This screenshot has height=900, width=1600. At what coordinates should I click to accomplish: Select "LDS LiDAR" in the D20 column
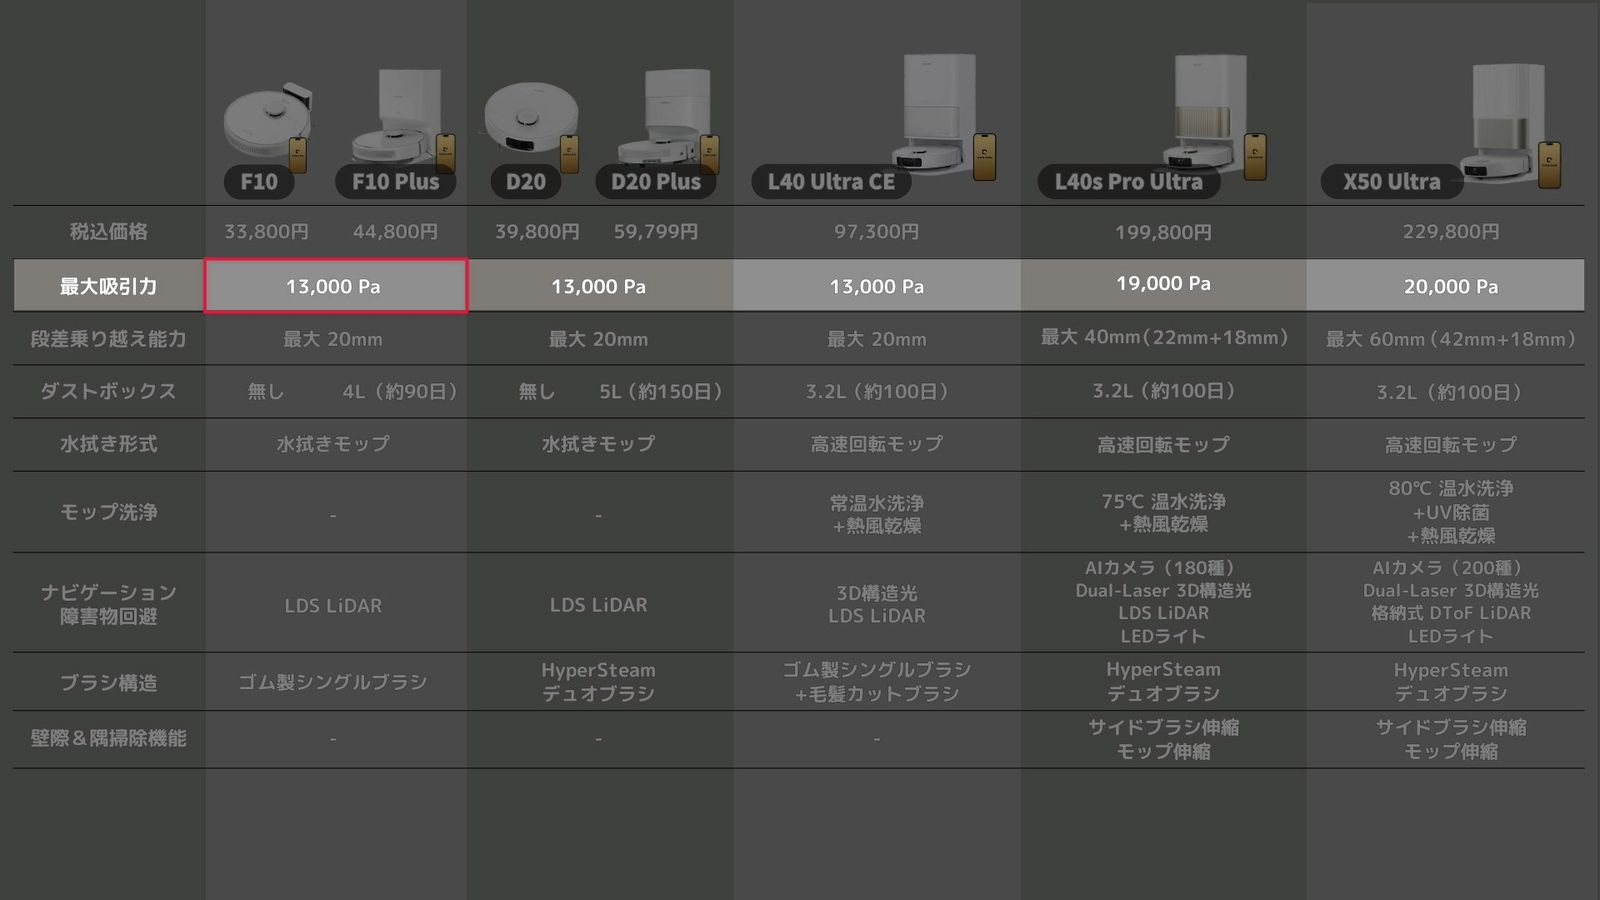[x=598, y=605]
